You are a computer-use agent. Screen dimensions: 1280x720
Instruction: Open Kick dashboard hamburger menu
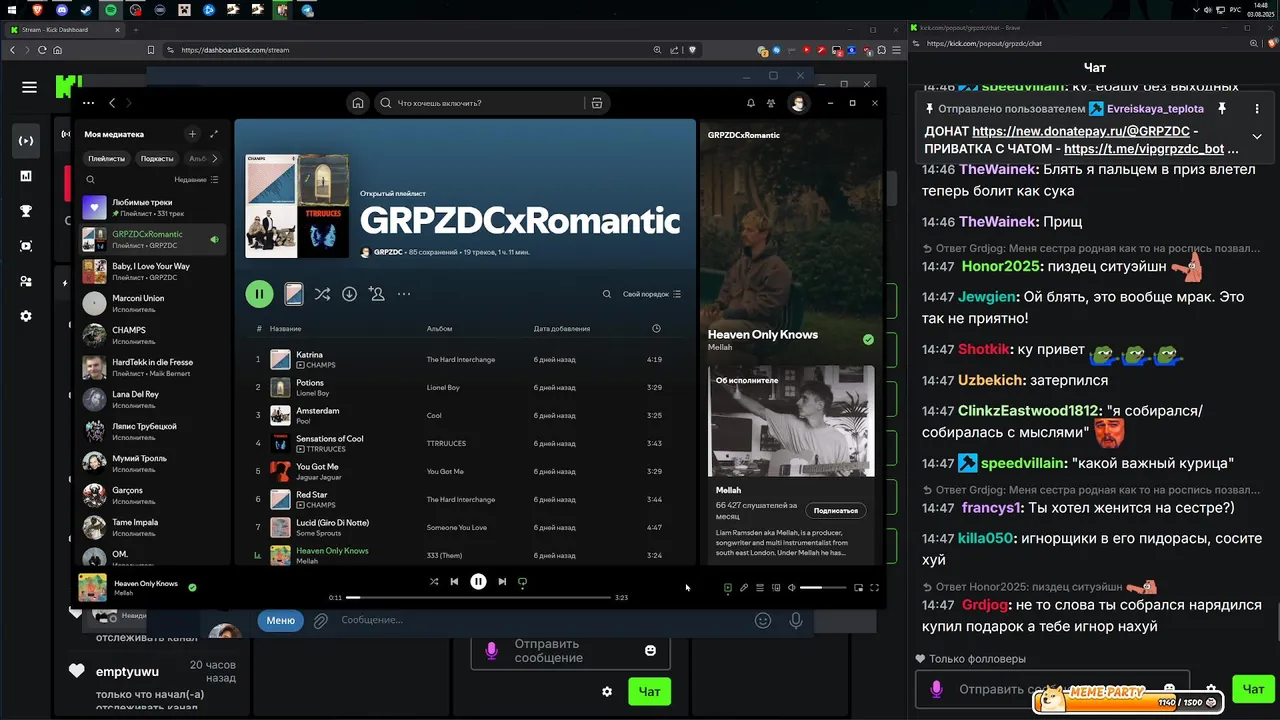(x=29, y=87)
